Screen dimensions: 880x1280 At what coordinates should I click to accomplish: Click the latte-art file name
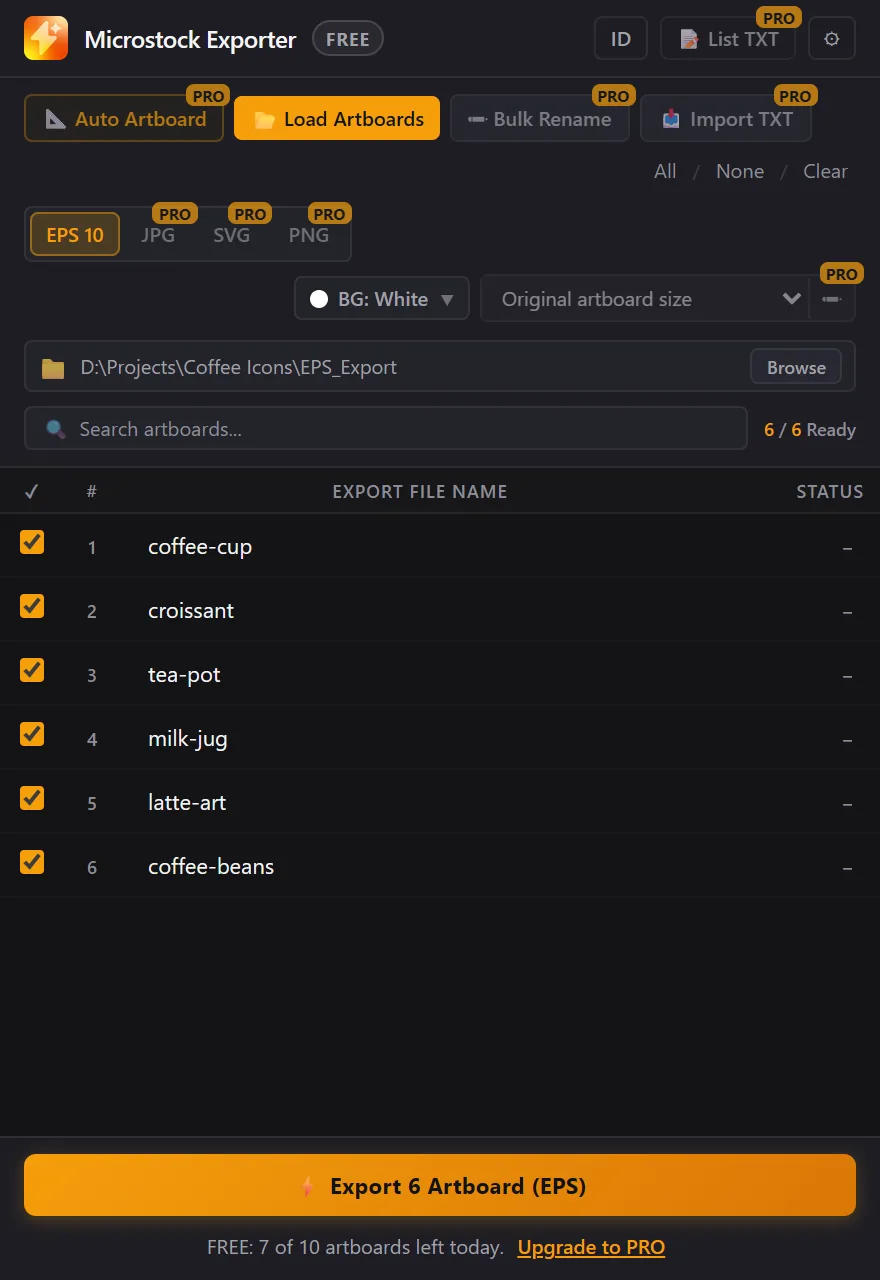click(x=187, y=803)
